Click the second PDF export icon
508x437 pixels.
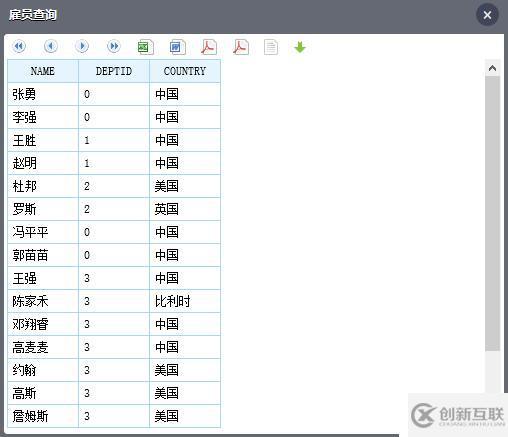[240, 47]
